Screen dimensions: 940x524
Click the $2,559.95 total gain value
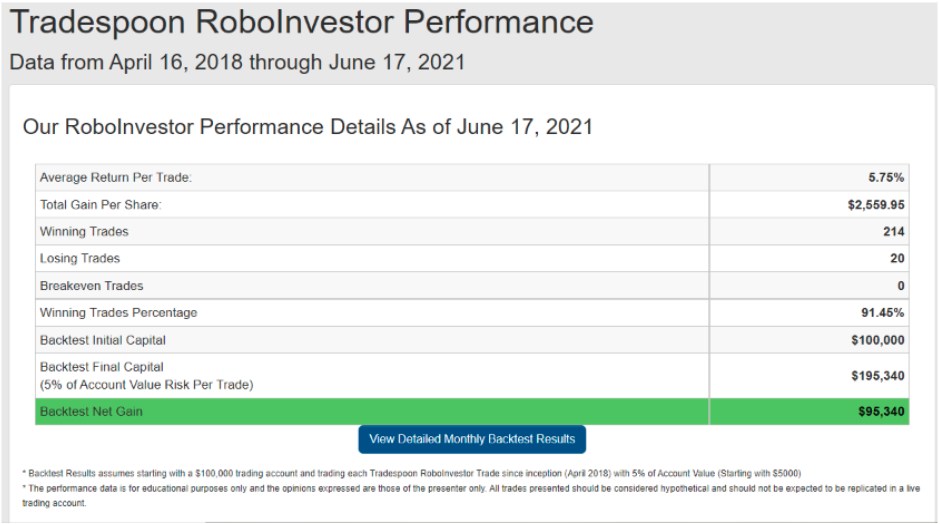(876, 205)
